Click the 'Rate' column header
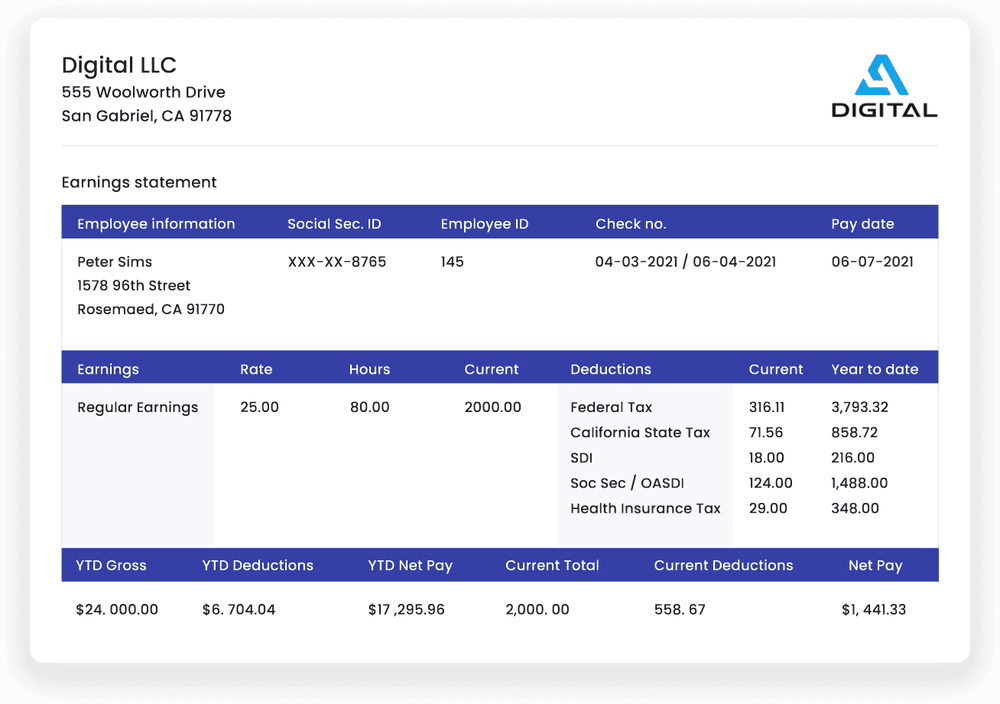Viewport: 1000px width, 704px height. click(x=256, y=369)
